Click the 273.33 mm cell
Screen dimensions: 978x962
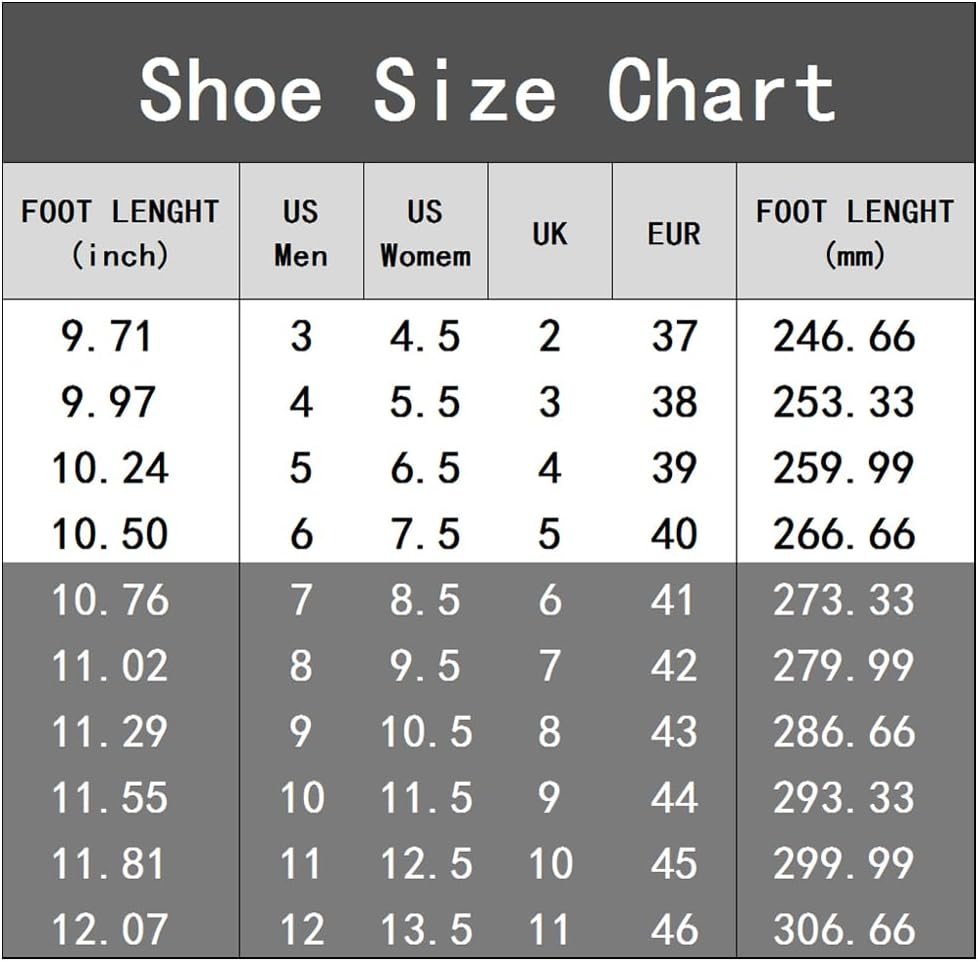coord(844,601)
